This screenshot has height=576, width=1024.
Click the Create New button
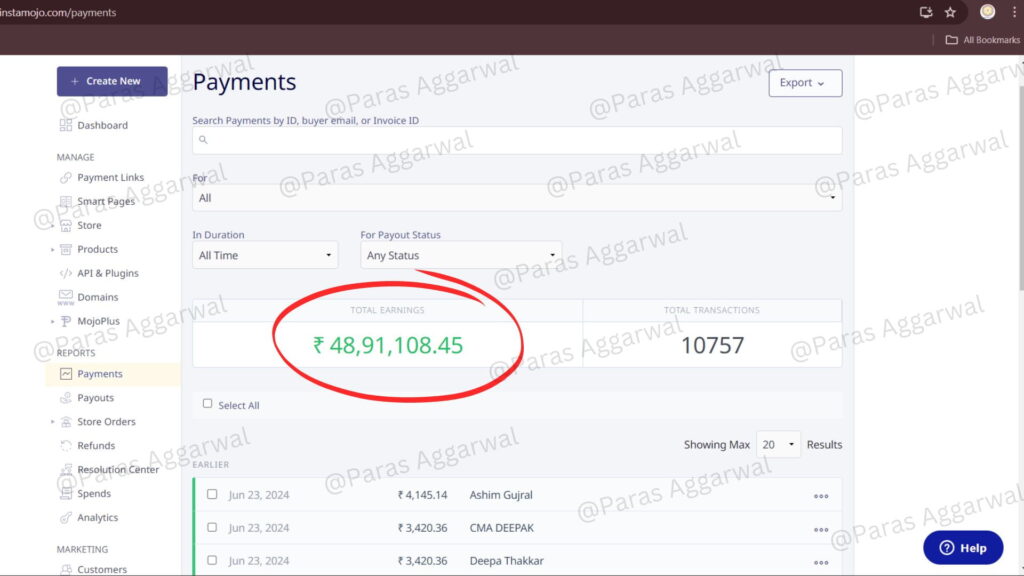click(x=112, y=81)
